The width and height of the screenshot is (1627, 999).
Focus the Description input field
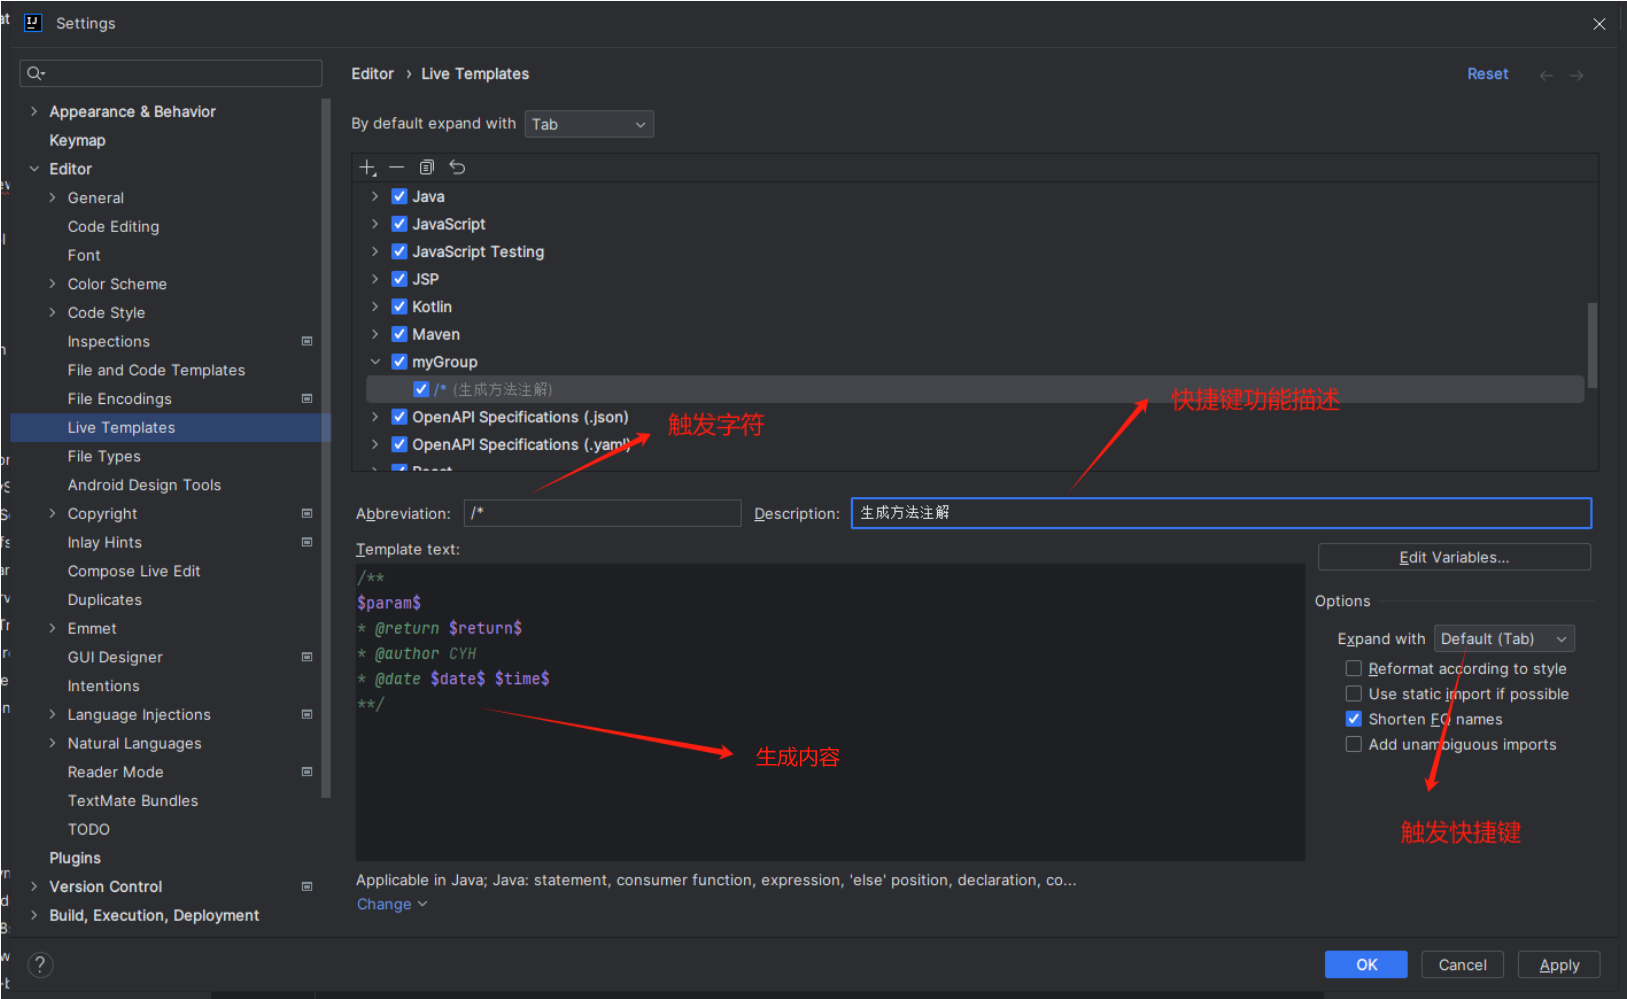[x=1221, y=513]
